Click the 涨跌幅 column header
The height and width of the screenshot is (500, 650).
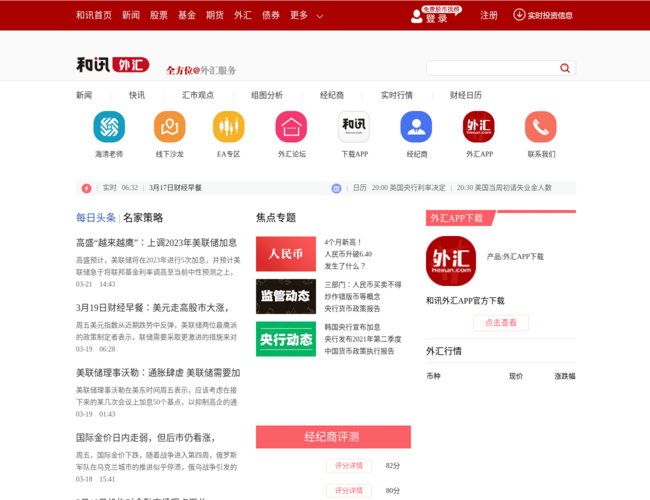pyautogui.click(x=565, y=376)
